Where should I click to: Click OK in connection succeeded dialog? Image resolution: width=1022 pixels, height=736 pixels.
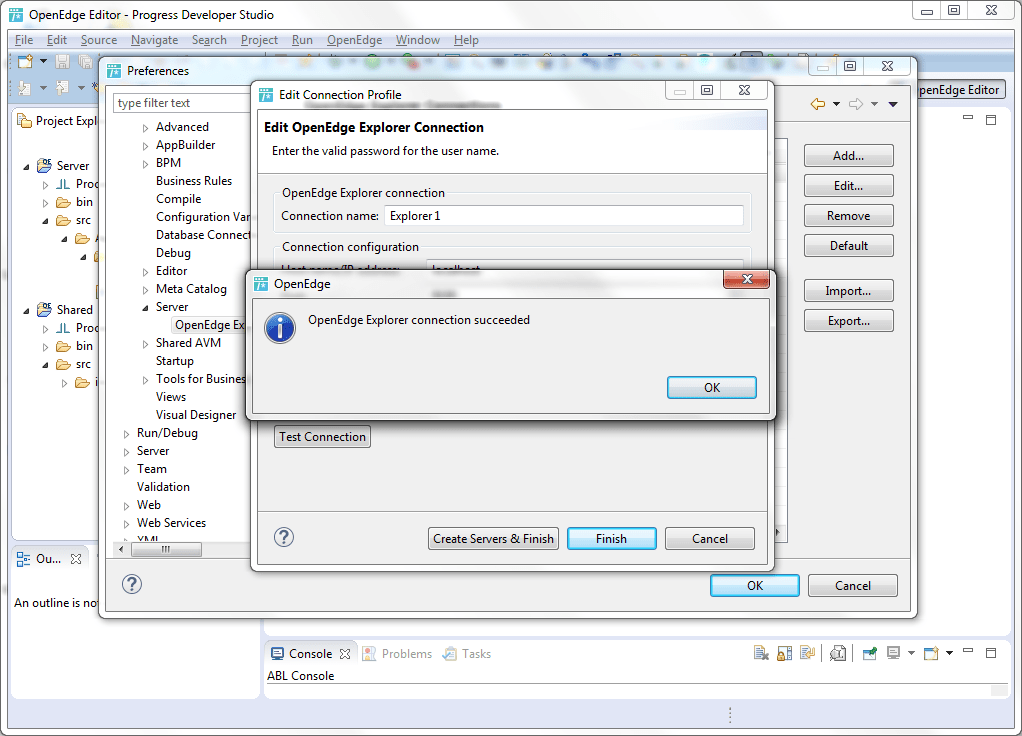tap(712, 387)
